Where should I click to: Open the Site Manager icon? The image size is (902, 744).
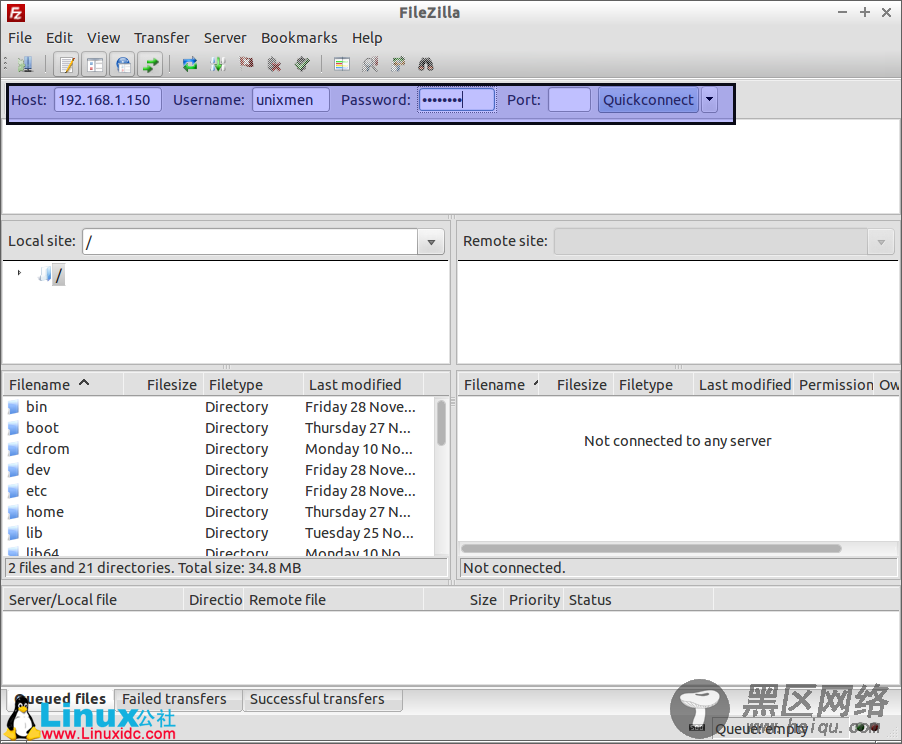[25, 64]
